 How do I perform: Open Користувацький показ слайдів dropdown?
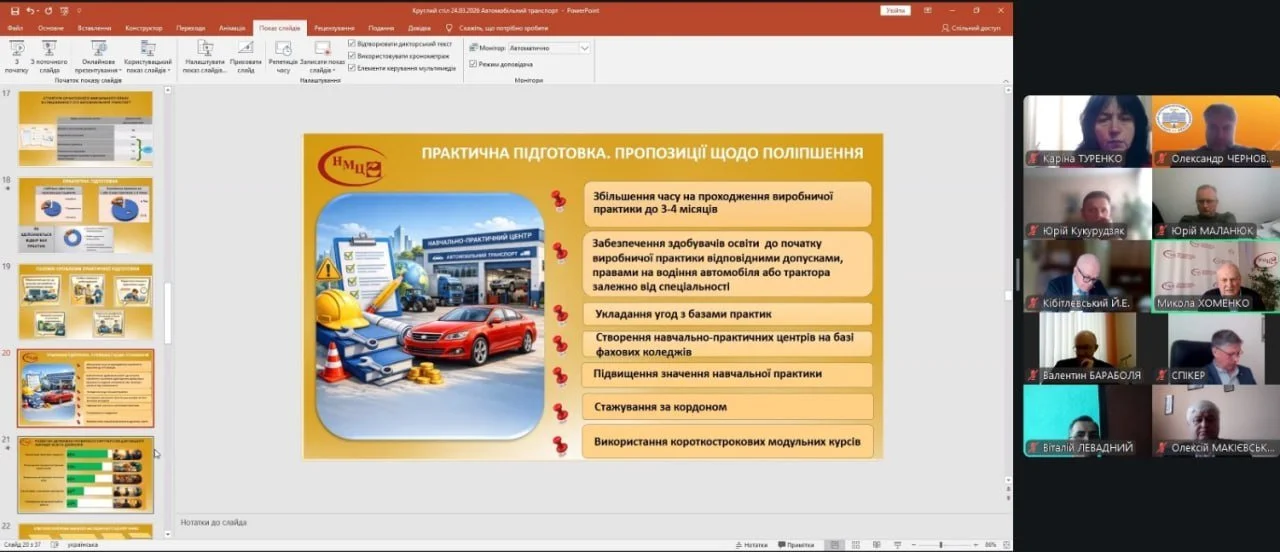(x=148, y=57)
